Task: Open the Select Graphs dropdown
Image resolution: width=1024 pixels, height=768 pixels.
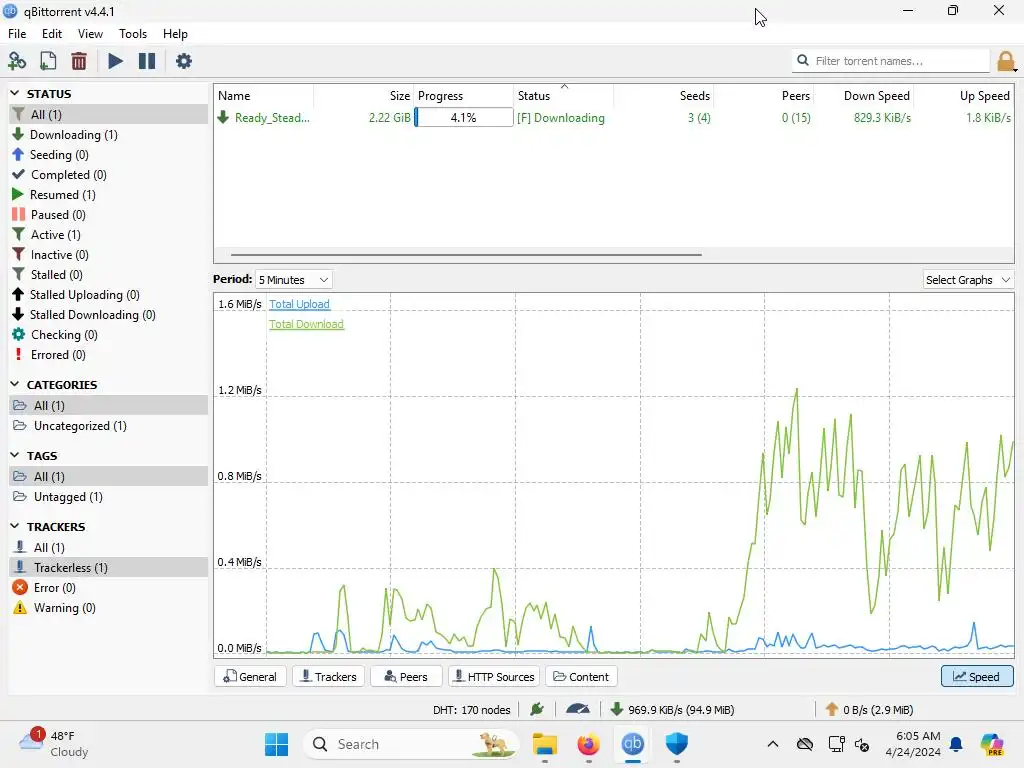Action: tap(968, 280)
